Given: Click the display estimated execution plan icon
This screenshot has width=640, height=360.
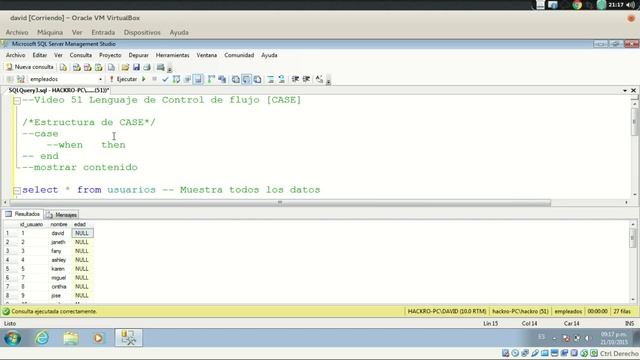Looking at the screenshot, I should point(176,79).
